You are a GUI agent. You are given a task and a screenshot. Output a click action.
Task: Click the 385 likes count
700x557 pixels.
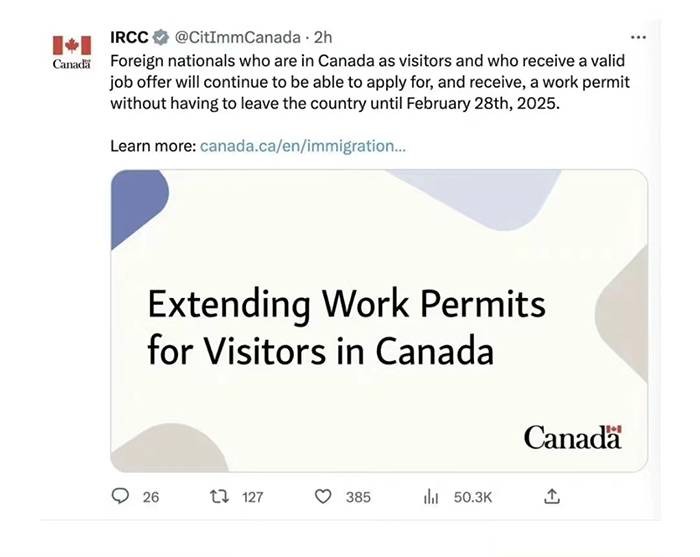[358, 497]
